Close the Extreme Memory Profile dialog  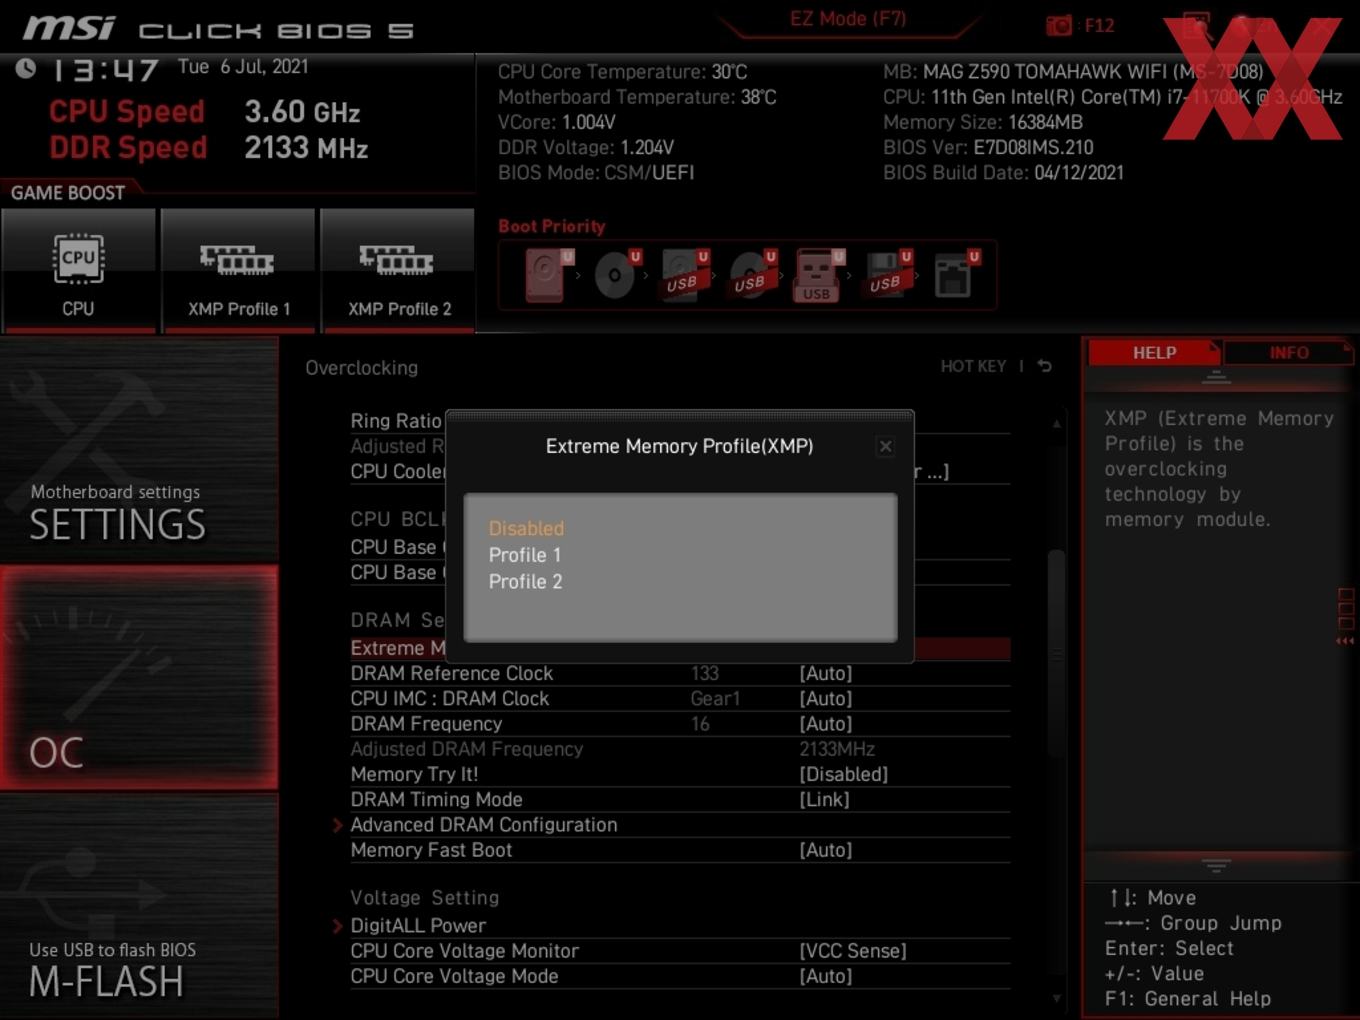[885, 447]
